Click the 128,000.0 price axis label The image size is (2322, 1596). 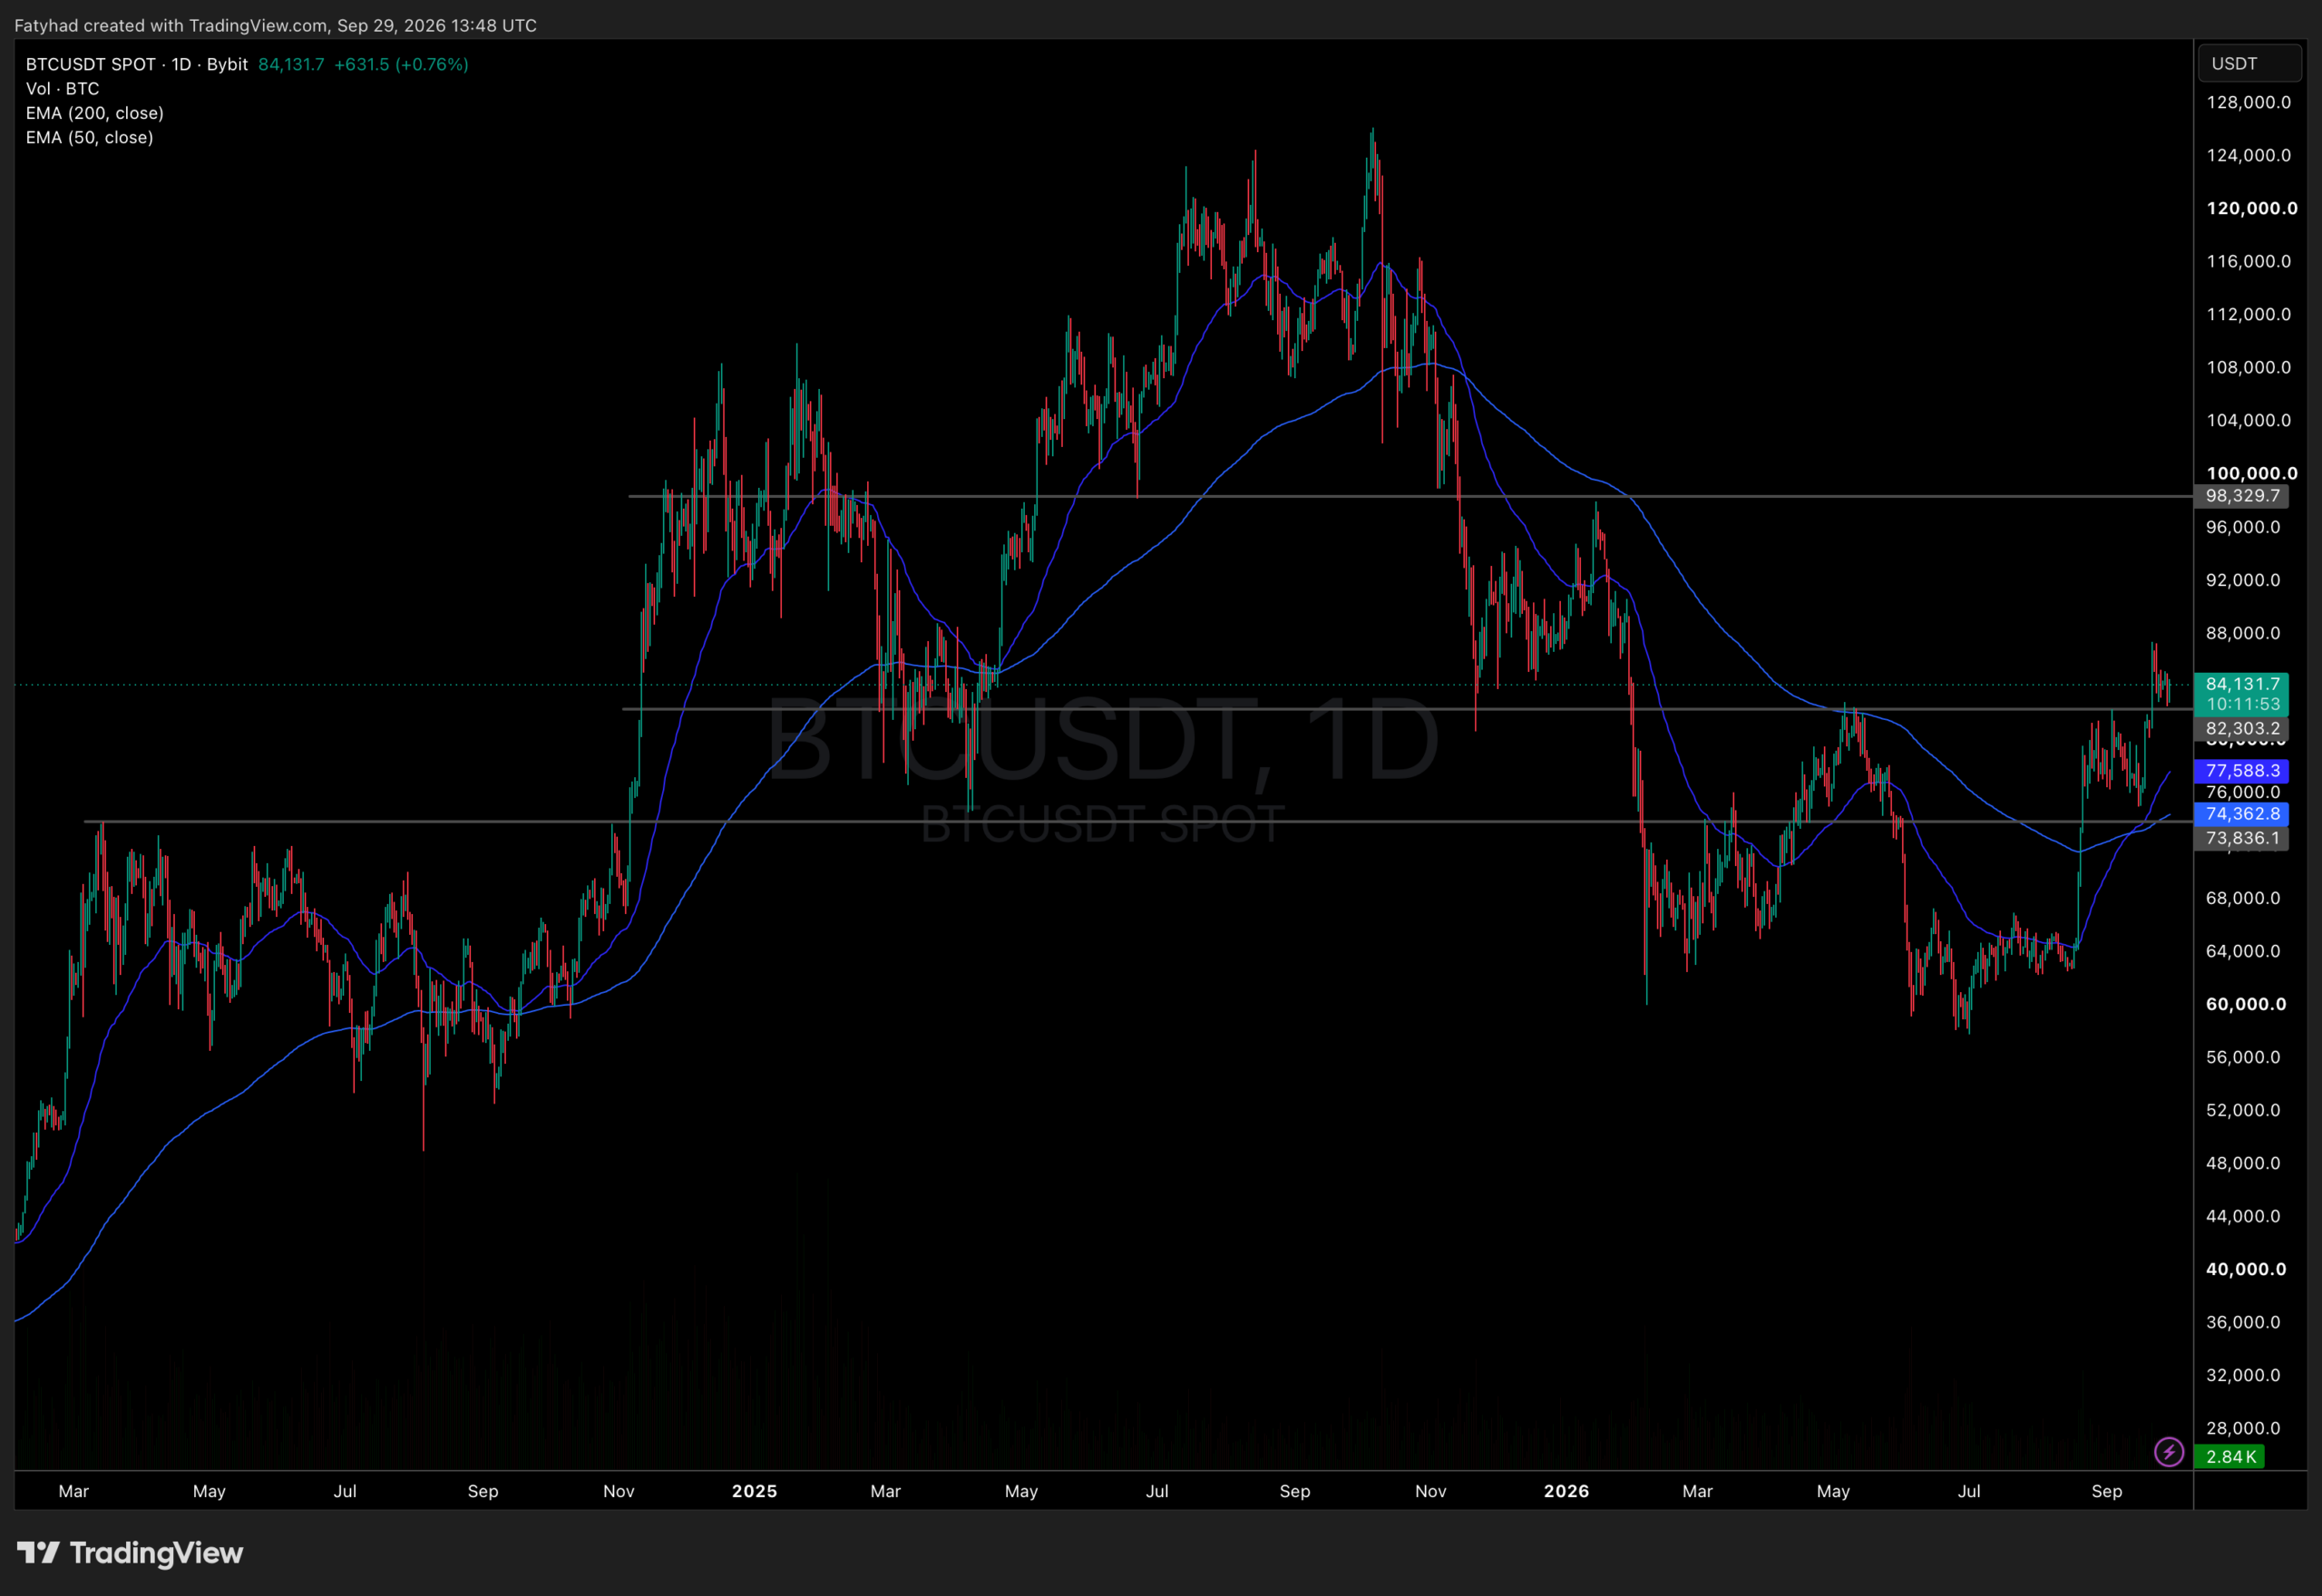[x=2249, y=102]
